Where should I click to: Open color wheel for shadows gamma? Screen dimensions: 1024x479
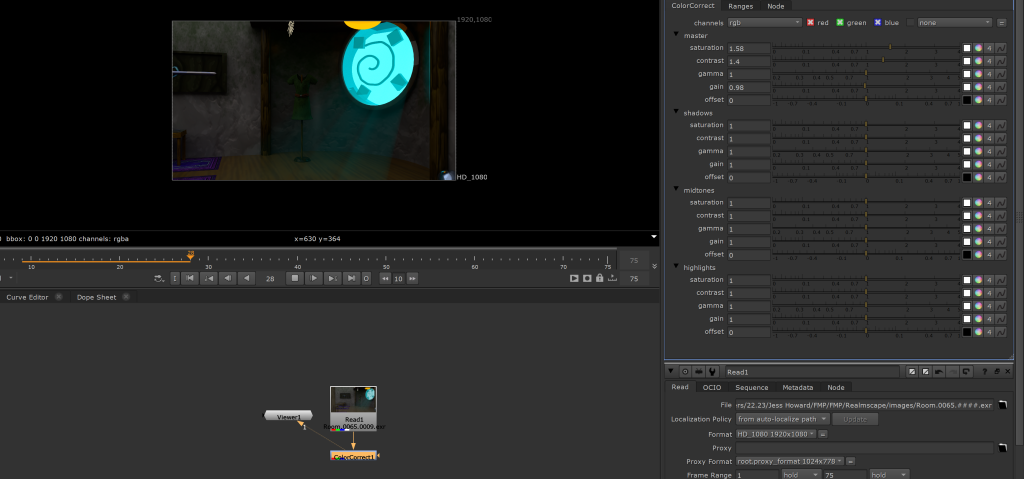click(x=978, y=151)
